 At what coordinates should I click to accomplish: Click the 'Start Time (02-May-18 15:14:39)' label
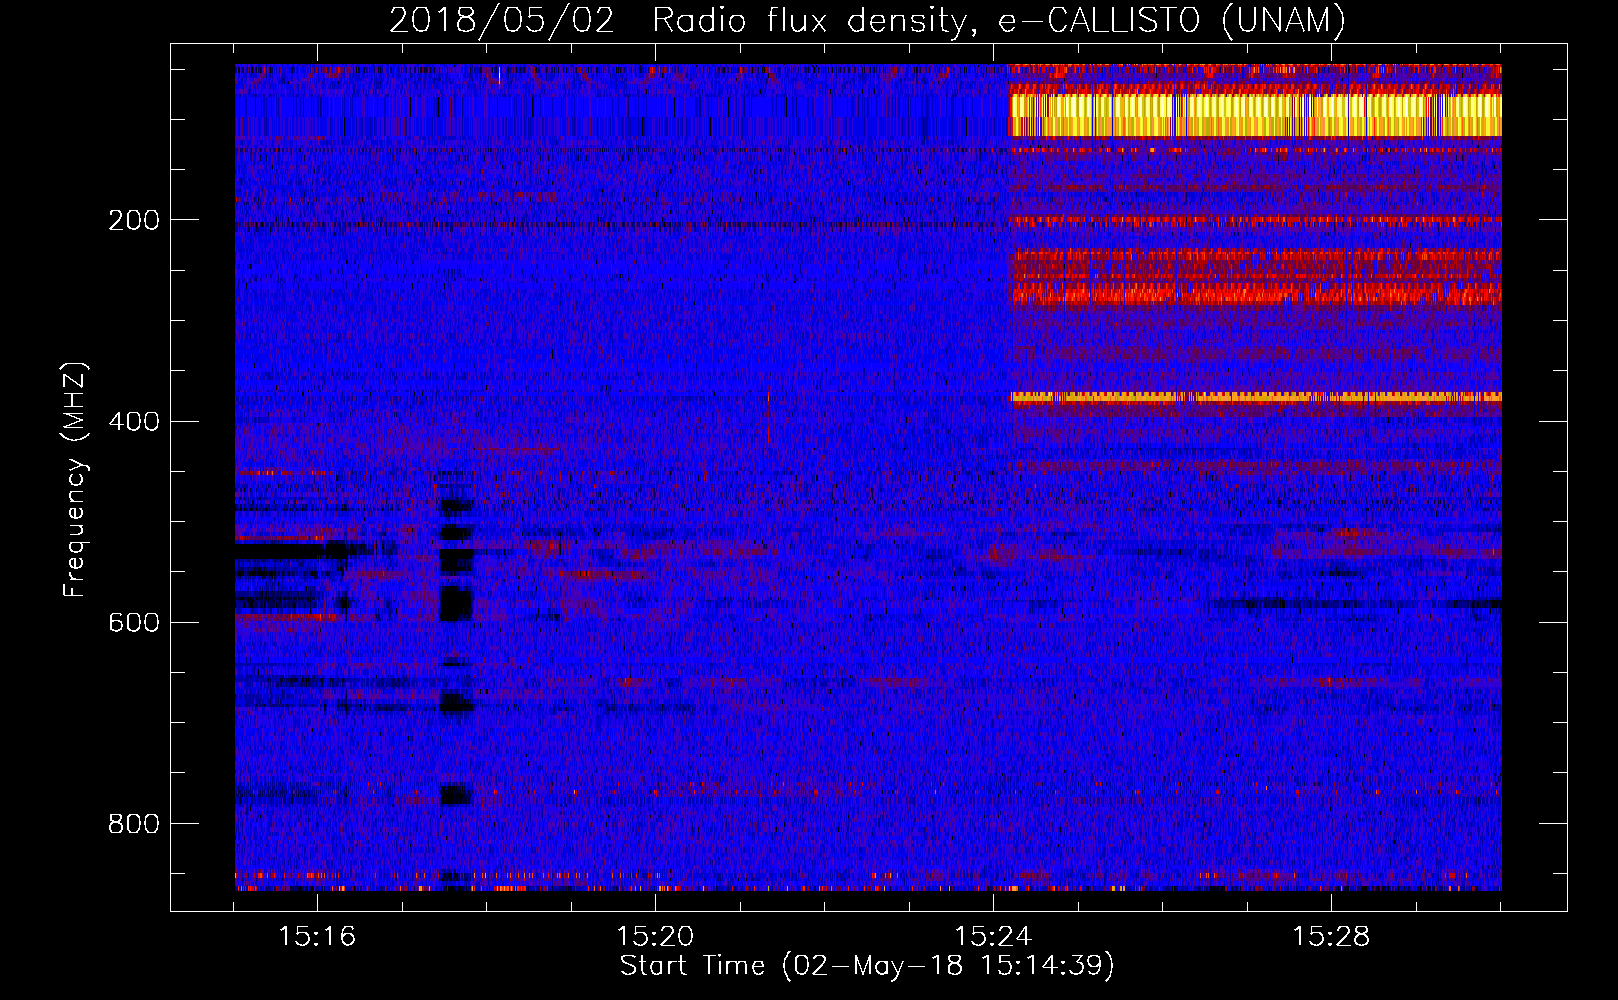pos(867,966)
